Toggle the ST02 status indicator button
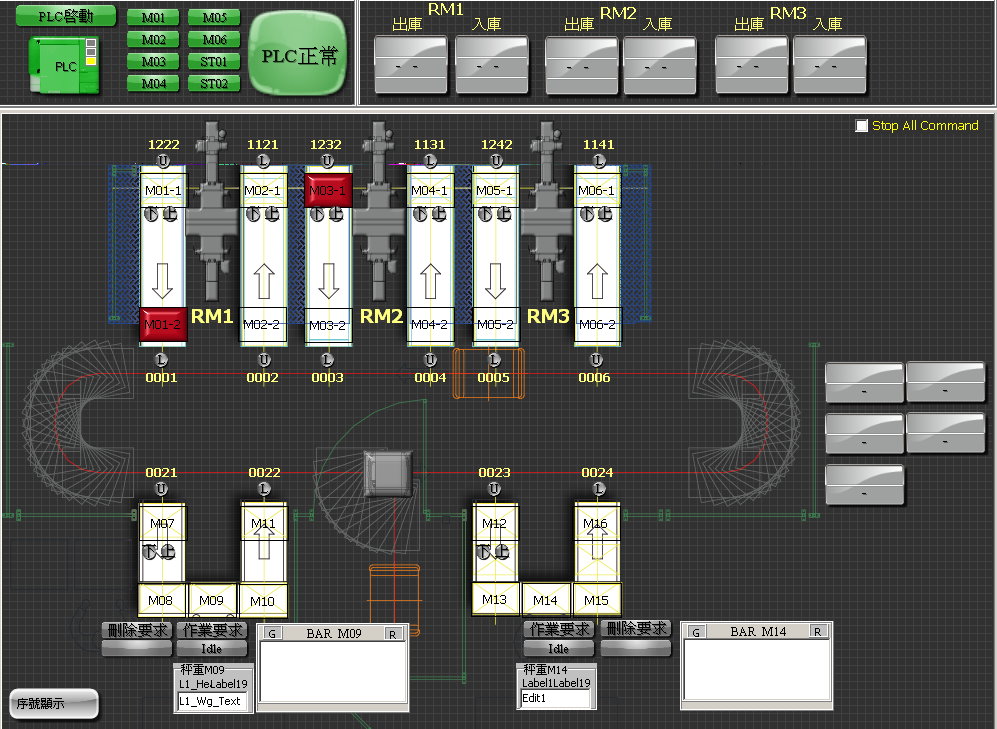The height and width of the screenshot is (729, 997). 214,84
